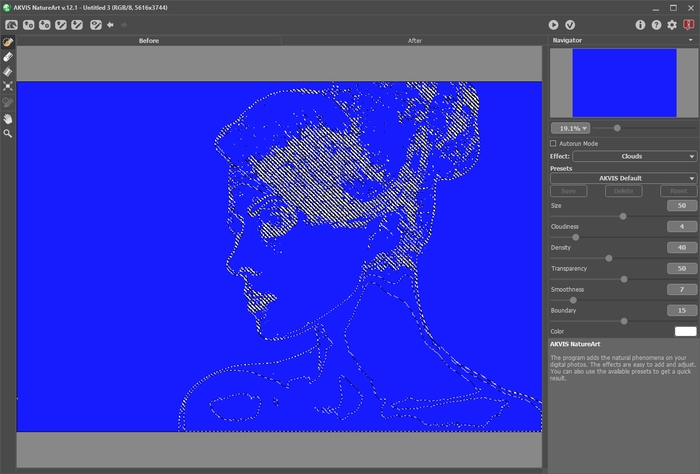
Task: Click the Smoothness value field showing 7
Action: [x=682, y=290]
